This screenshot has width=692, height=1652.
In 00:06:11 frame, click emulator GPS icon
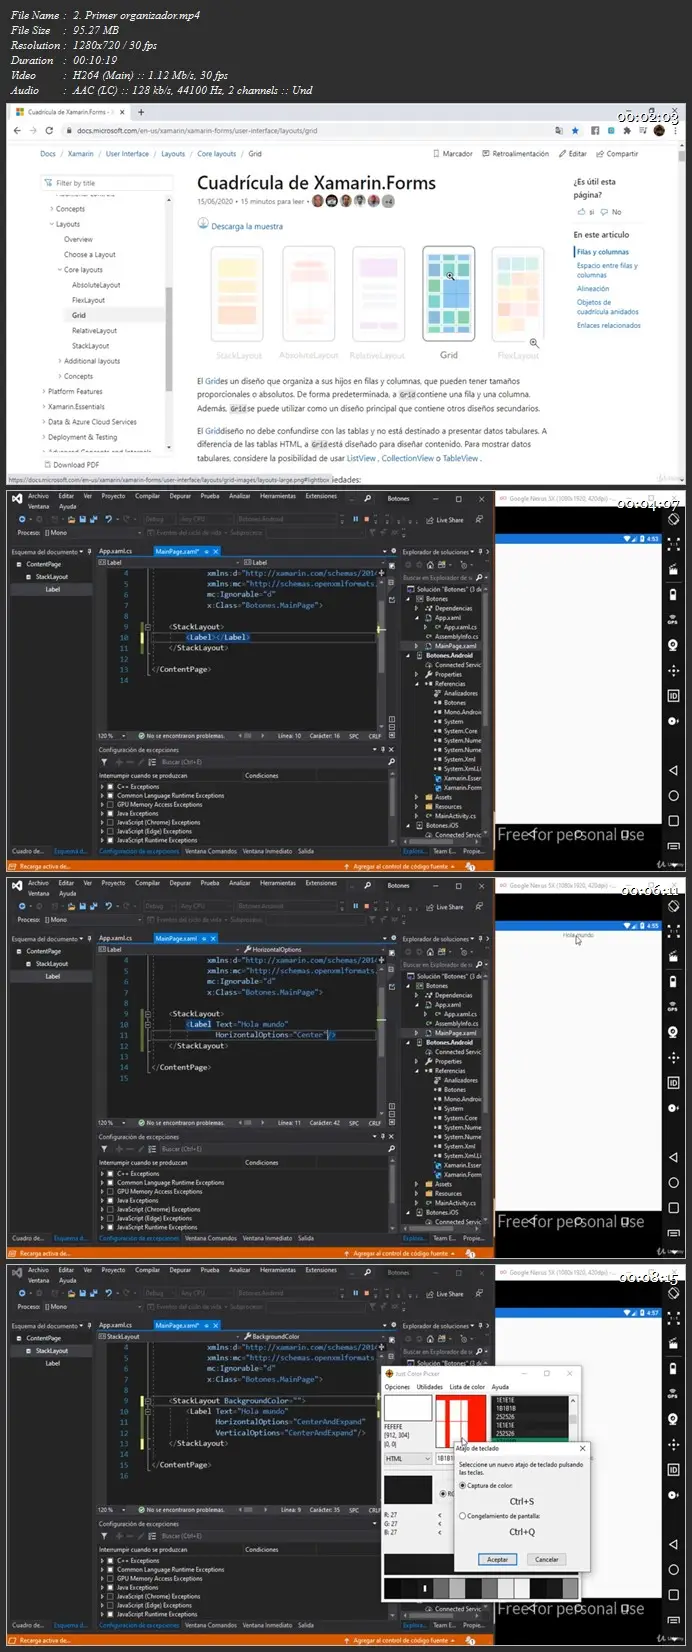pyautogui.click(x=673, y=1006)
